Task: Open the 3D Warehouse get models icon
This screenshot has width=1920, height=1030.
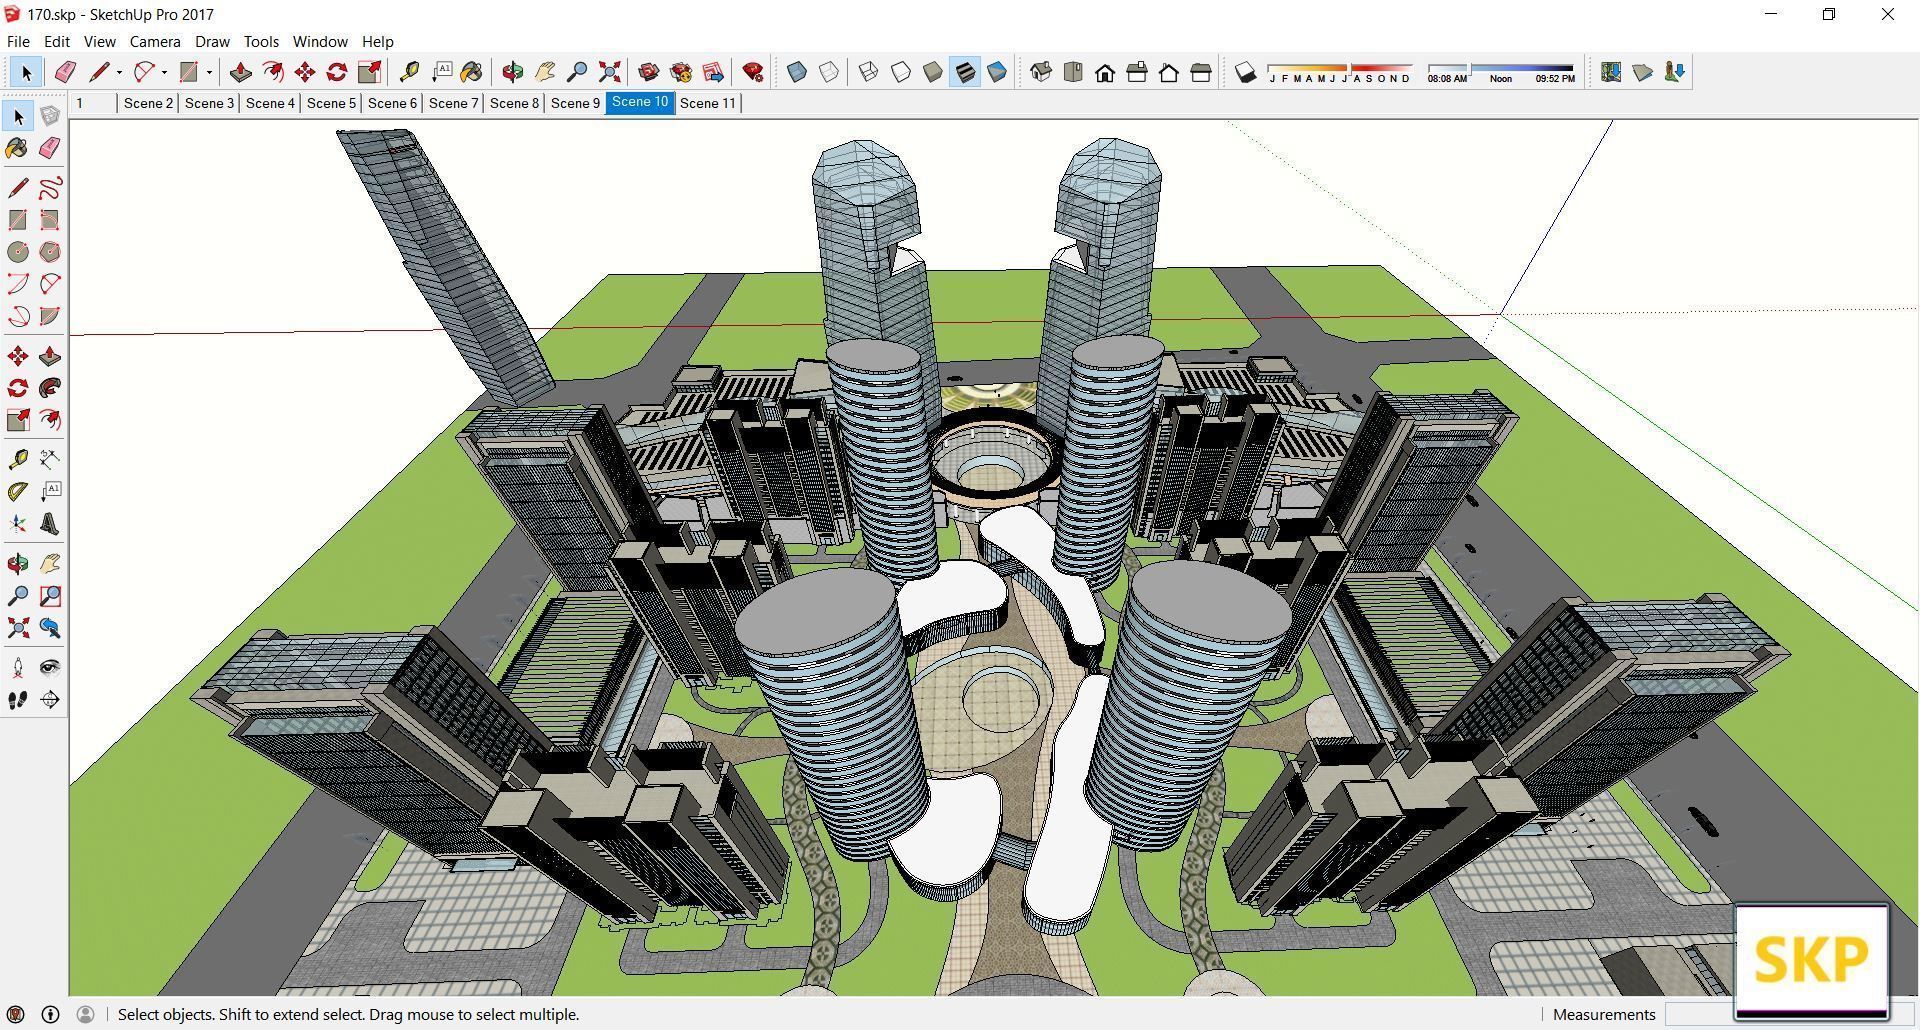Action: pos(648,72)
